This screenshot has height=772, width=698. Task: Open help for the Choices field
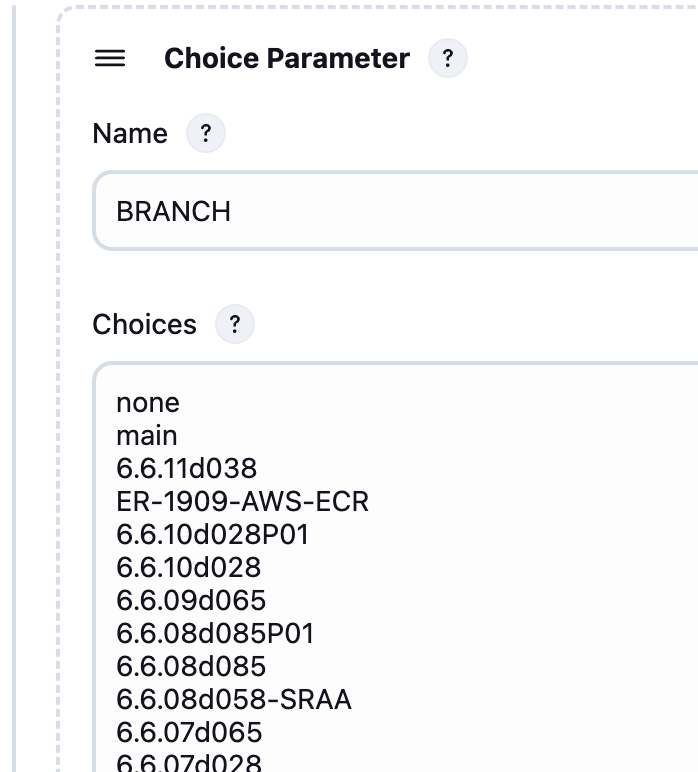(234, 325)
